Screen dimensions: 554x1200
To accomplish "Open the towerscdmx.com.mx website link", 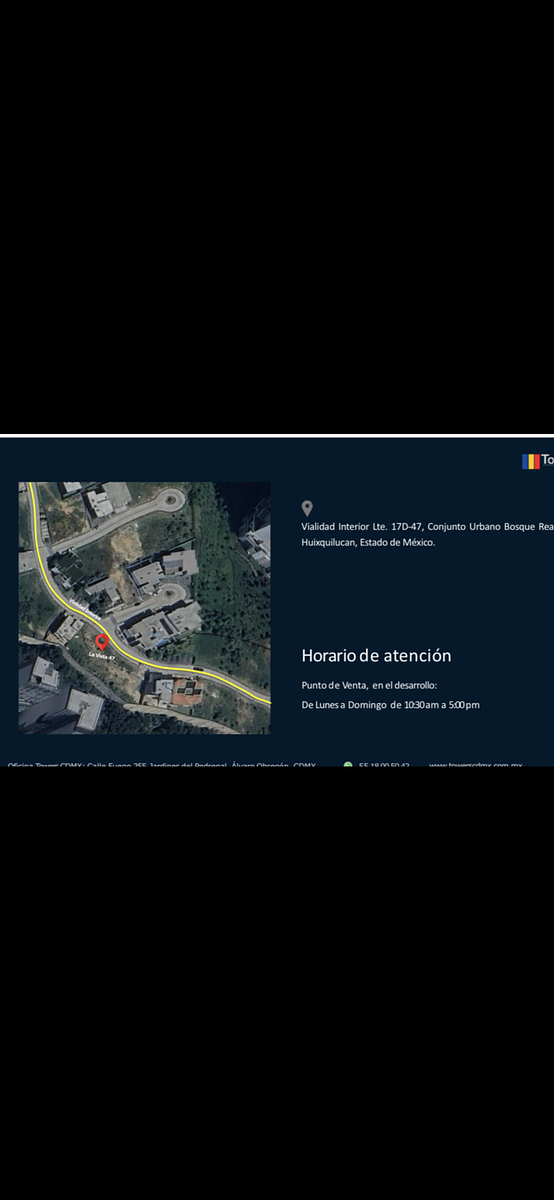I will tap(476, 765).
